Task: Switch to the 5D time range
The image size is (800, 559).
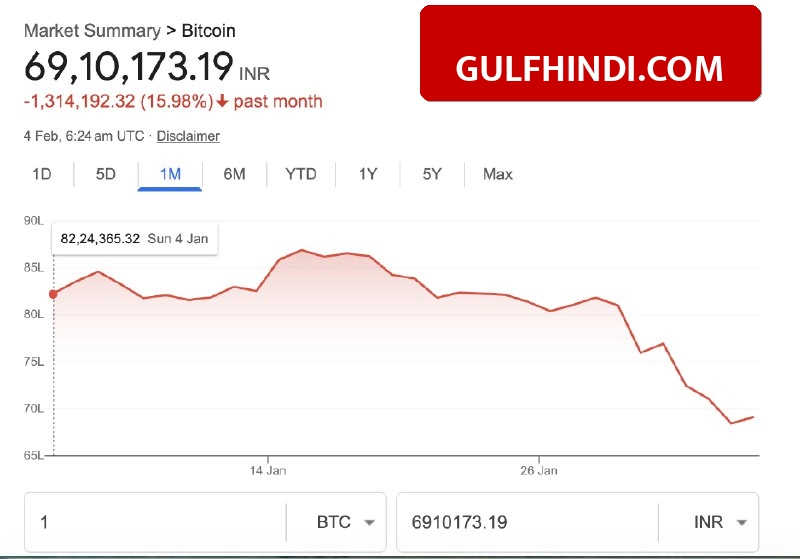Action: tap(106, 174)
